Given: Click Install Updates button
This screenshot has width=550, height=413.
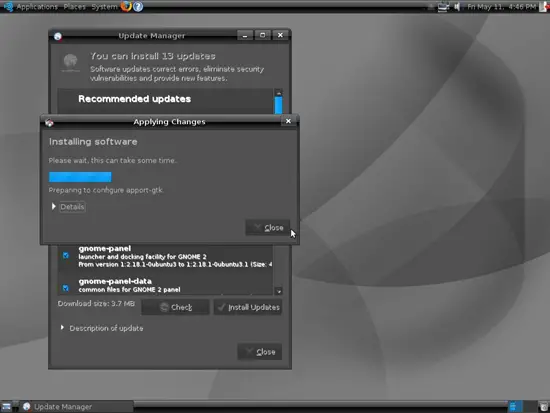Looking at the screenshot, I should click(248, 307).
